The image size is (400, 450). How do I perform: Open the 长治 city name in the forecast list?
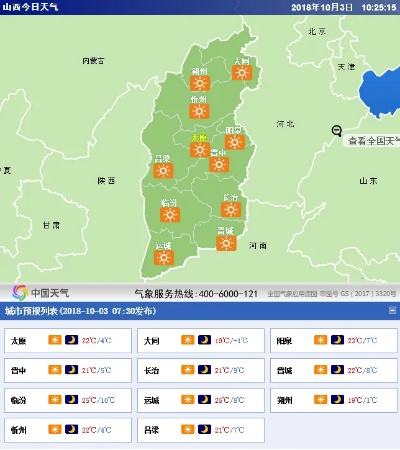151,371
